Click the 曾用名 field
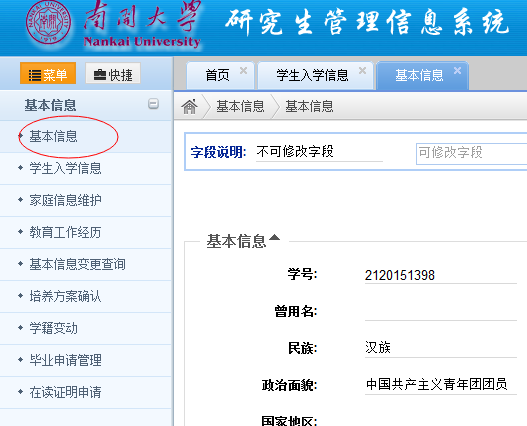 (x=441, y=311)
